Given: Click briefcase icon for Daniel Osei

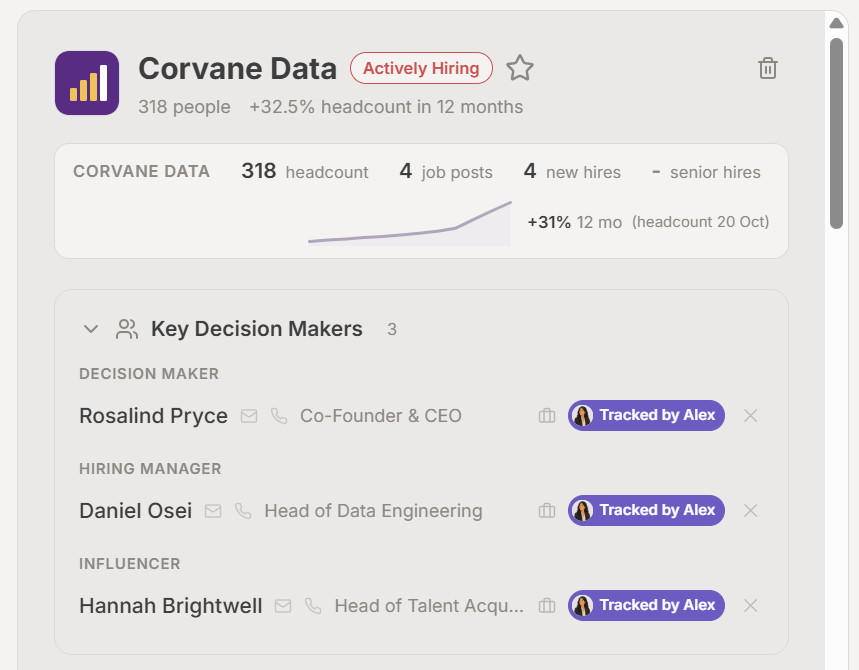Looking at the screenshot, I should (547, 511).
